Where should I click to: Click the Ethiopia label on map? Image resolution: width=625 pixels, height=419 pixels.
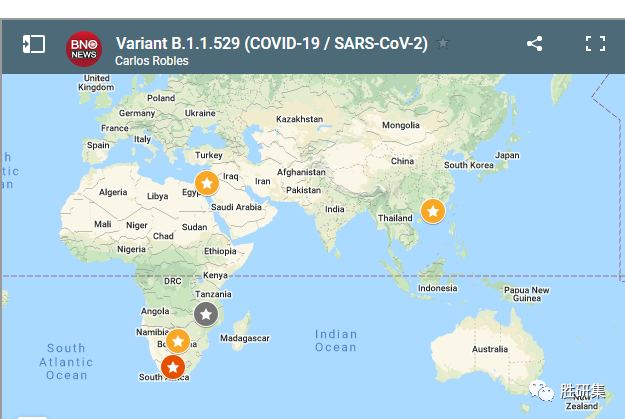point(220,251)
